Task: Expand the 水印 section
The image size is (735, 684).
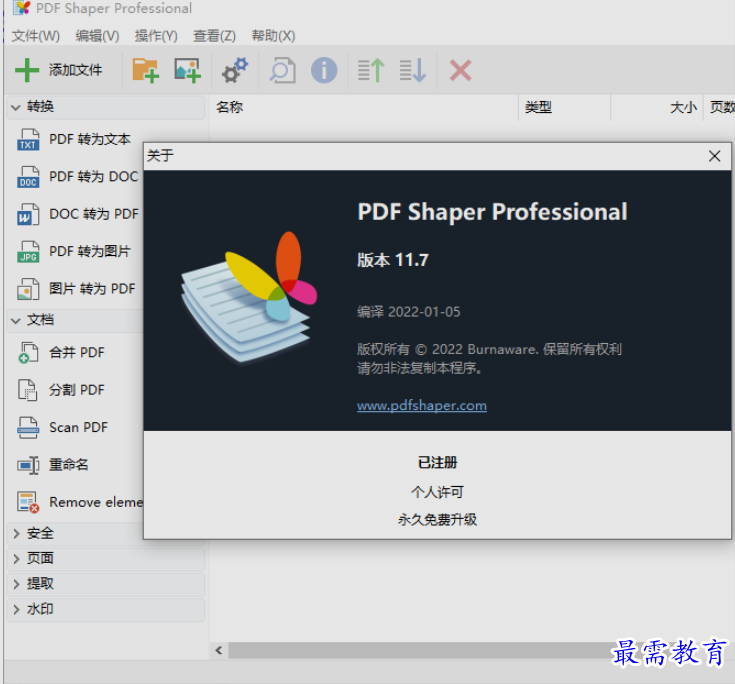Action: pos(16,609)
